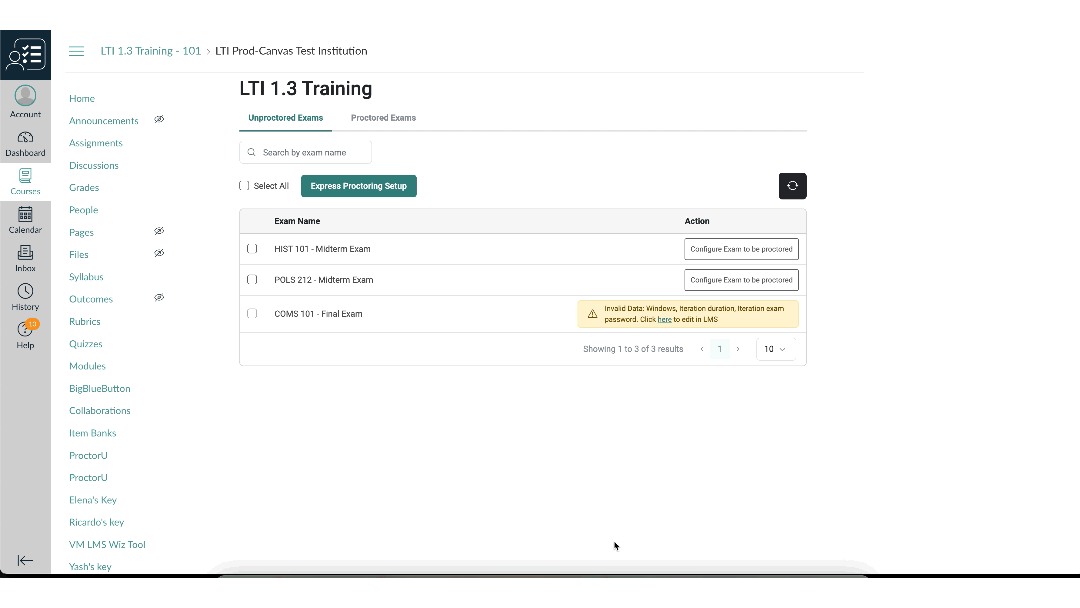Go to next results page arrow
This screenshot has width=1080, height=608.
coord(738,349)
